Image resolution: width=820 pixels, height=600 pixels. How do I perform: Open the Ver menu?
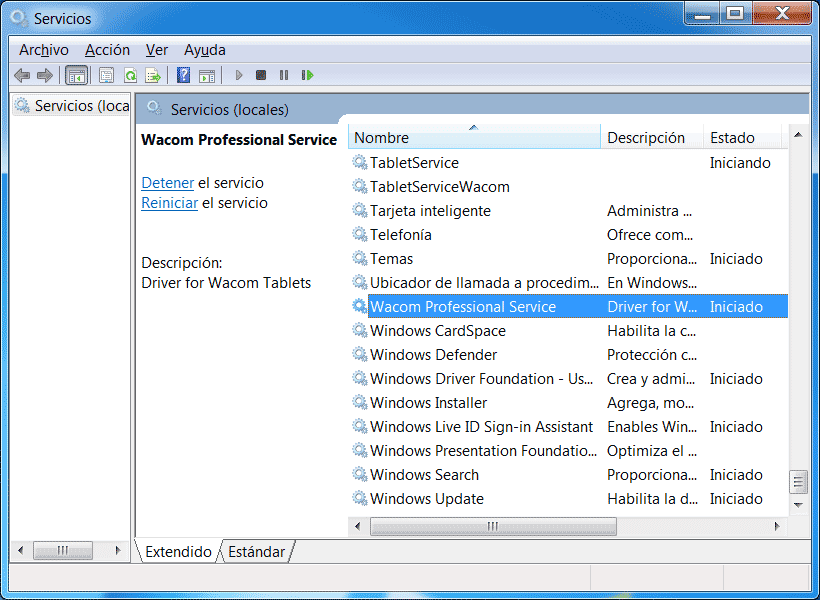click(156, 50)
